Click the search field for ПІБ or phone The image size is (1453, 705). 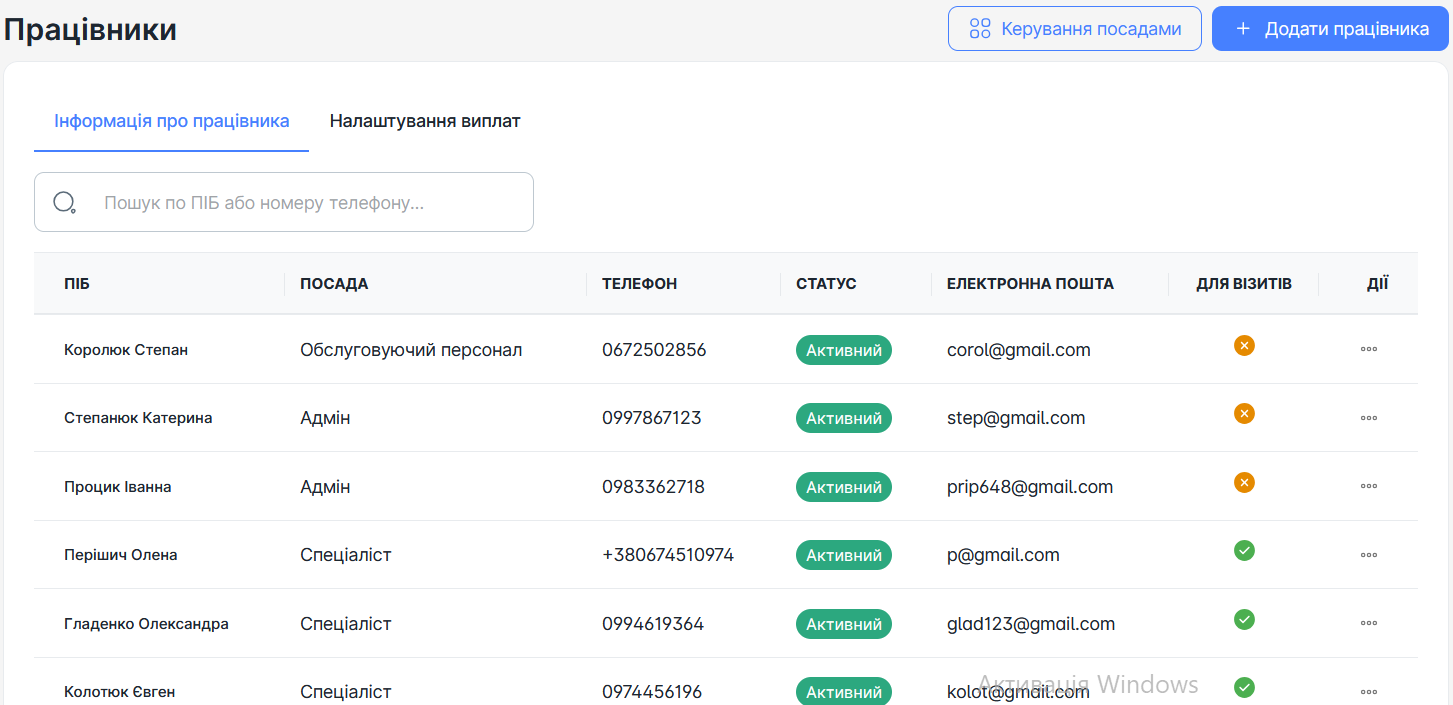pos(284,202)
